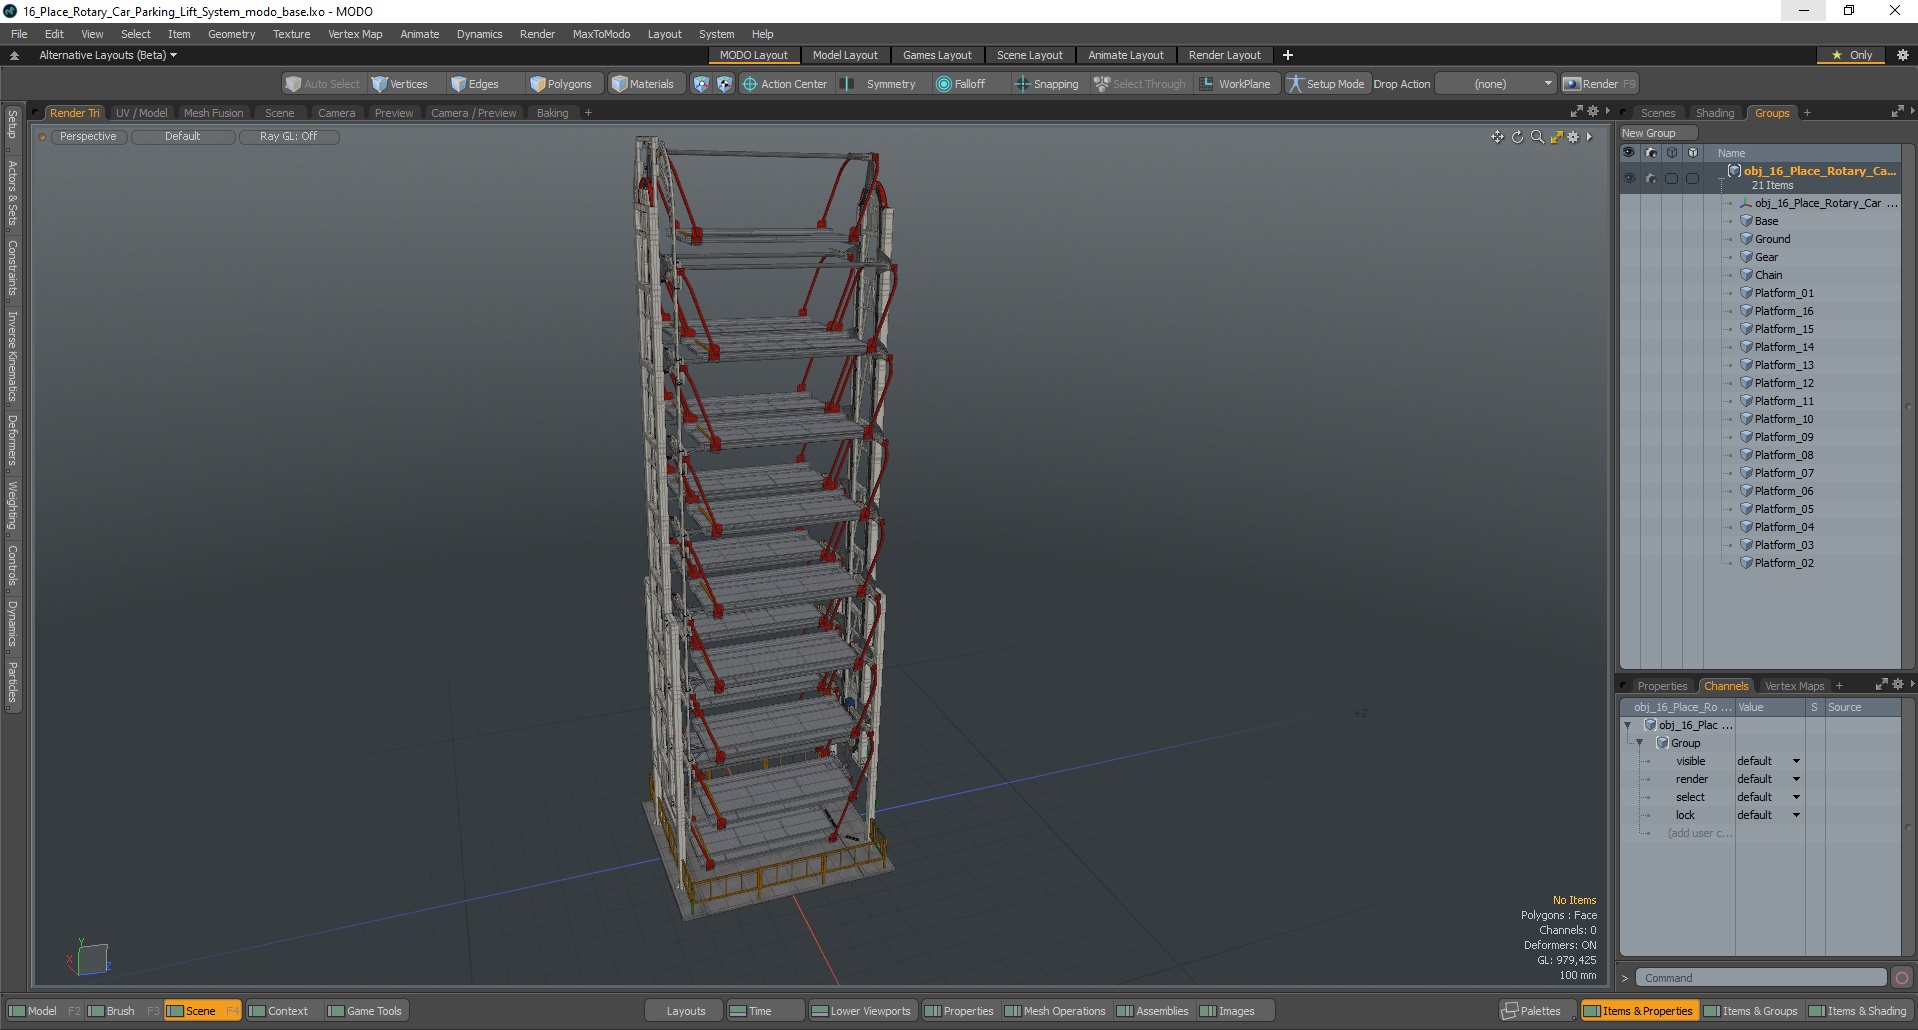Click the record button beside Command field

[x=1902, y=978]
